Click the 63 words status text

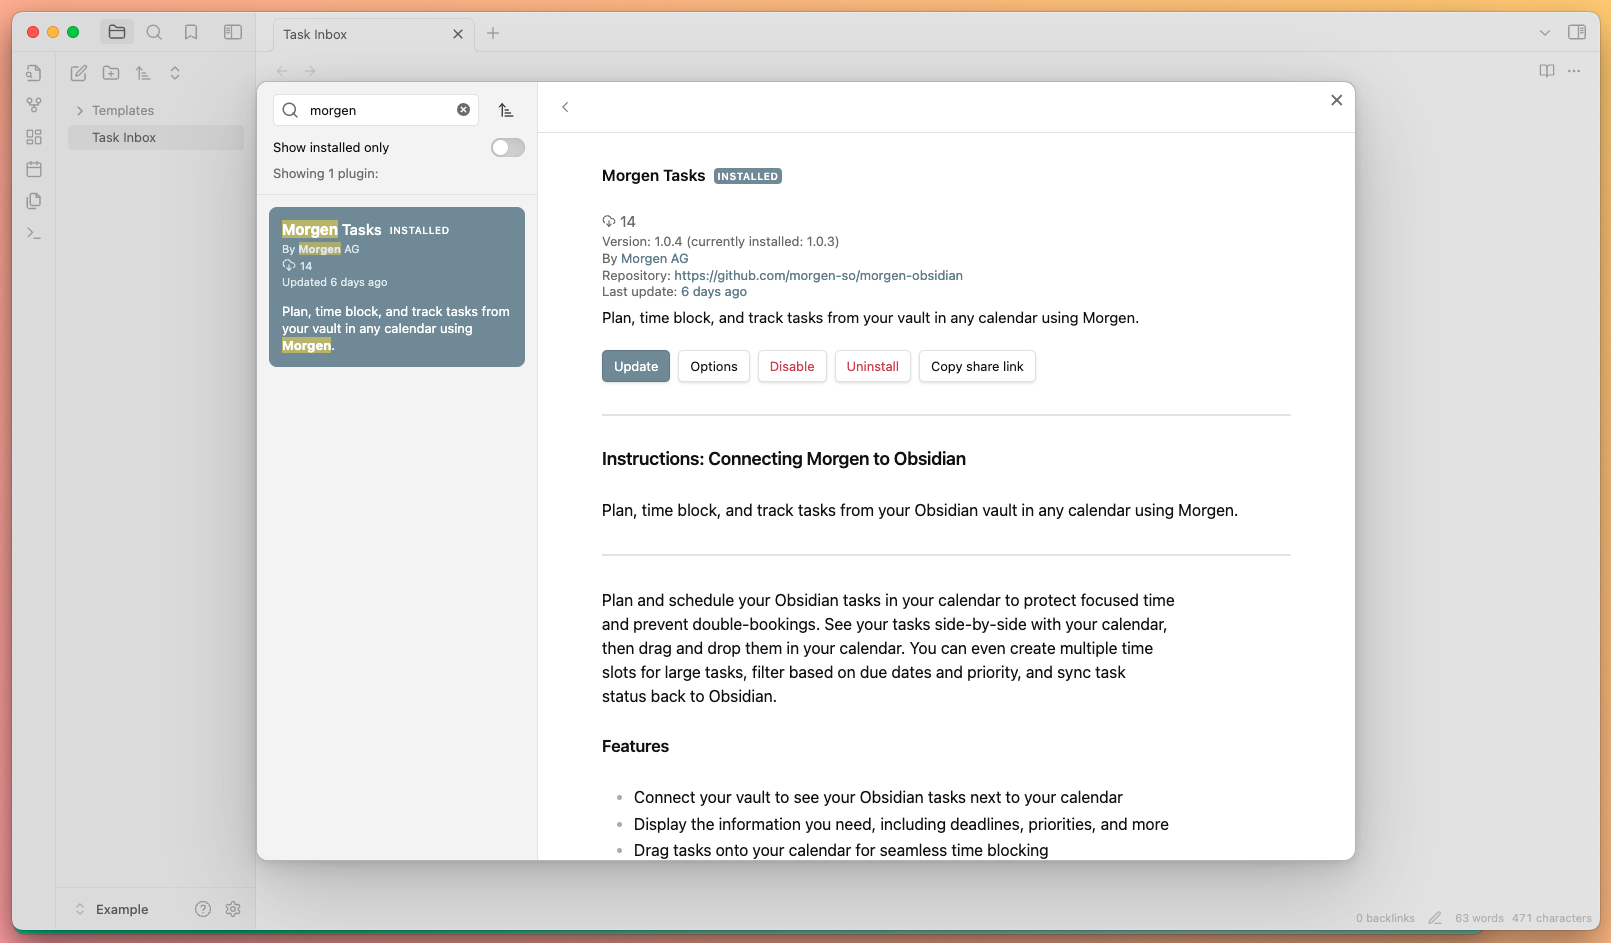pyautogui.click(x=1479, y=918)
